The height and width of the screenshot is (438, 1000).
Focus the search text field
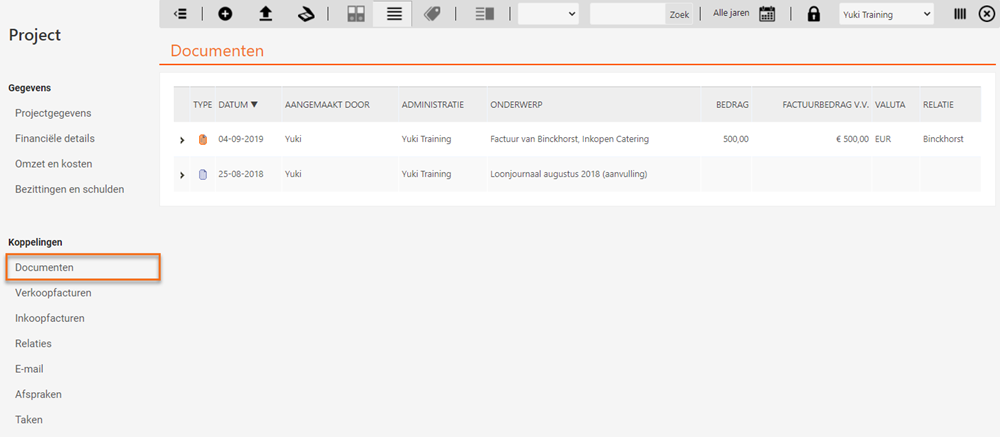[x=628, y=14]
